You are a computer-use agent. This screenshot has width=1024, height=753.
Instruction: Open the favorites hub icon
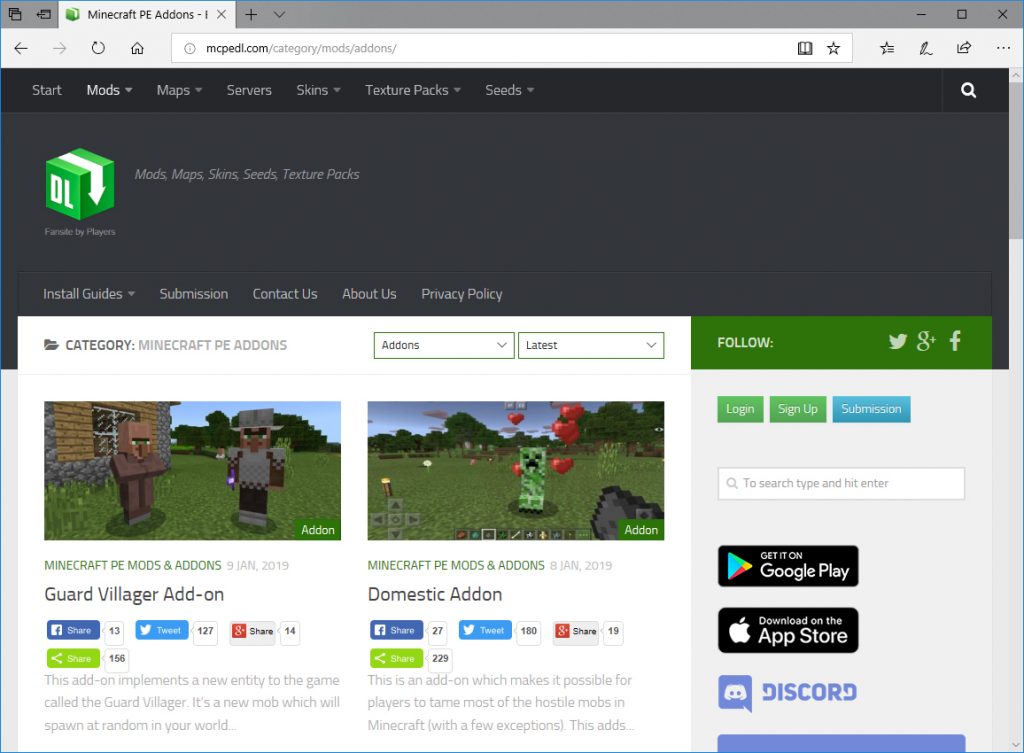point(887,48)
